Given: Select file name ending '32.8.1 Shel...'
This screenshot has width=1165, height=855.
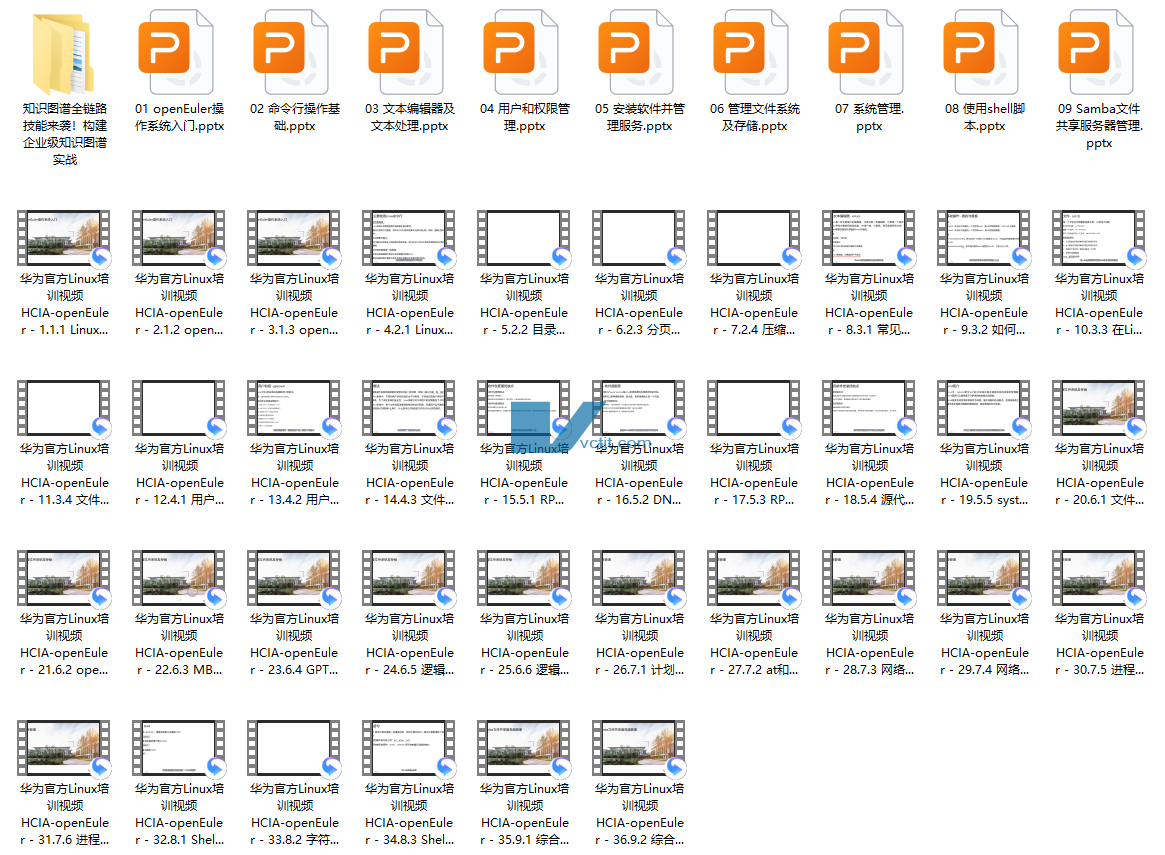Looking at the screenshot, I should [178, 814].
